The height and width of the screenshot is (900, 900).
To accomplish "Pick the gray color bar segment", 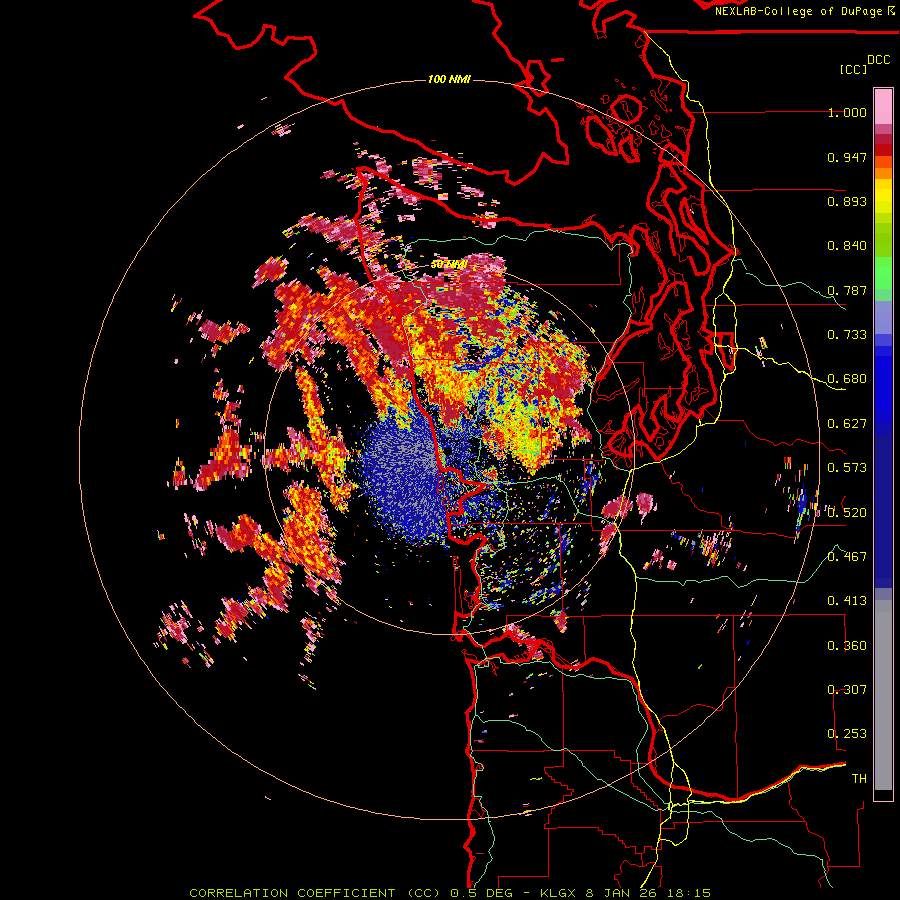I will click(x=883, y=695).
